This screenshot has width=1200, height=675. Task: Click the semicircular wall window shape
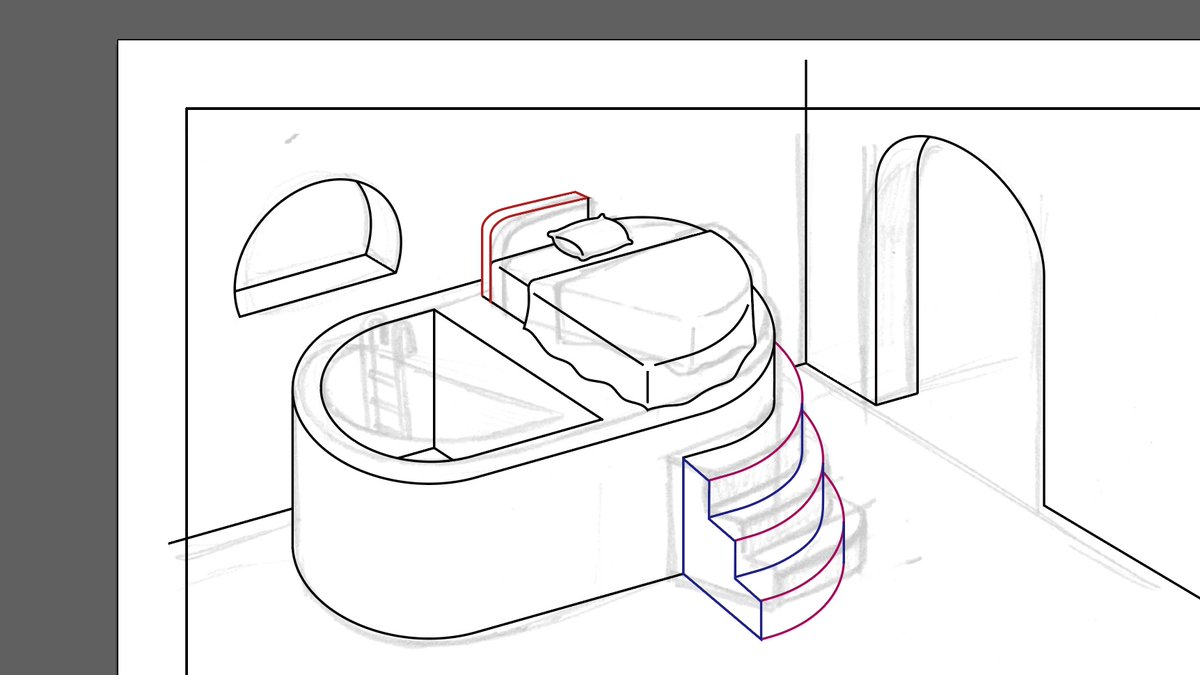tap(317, 246)
